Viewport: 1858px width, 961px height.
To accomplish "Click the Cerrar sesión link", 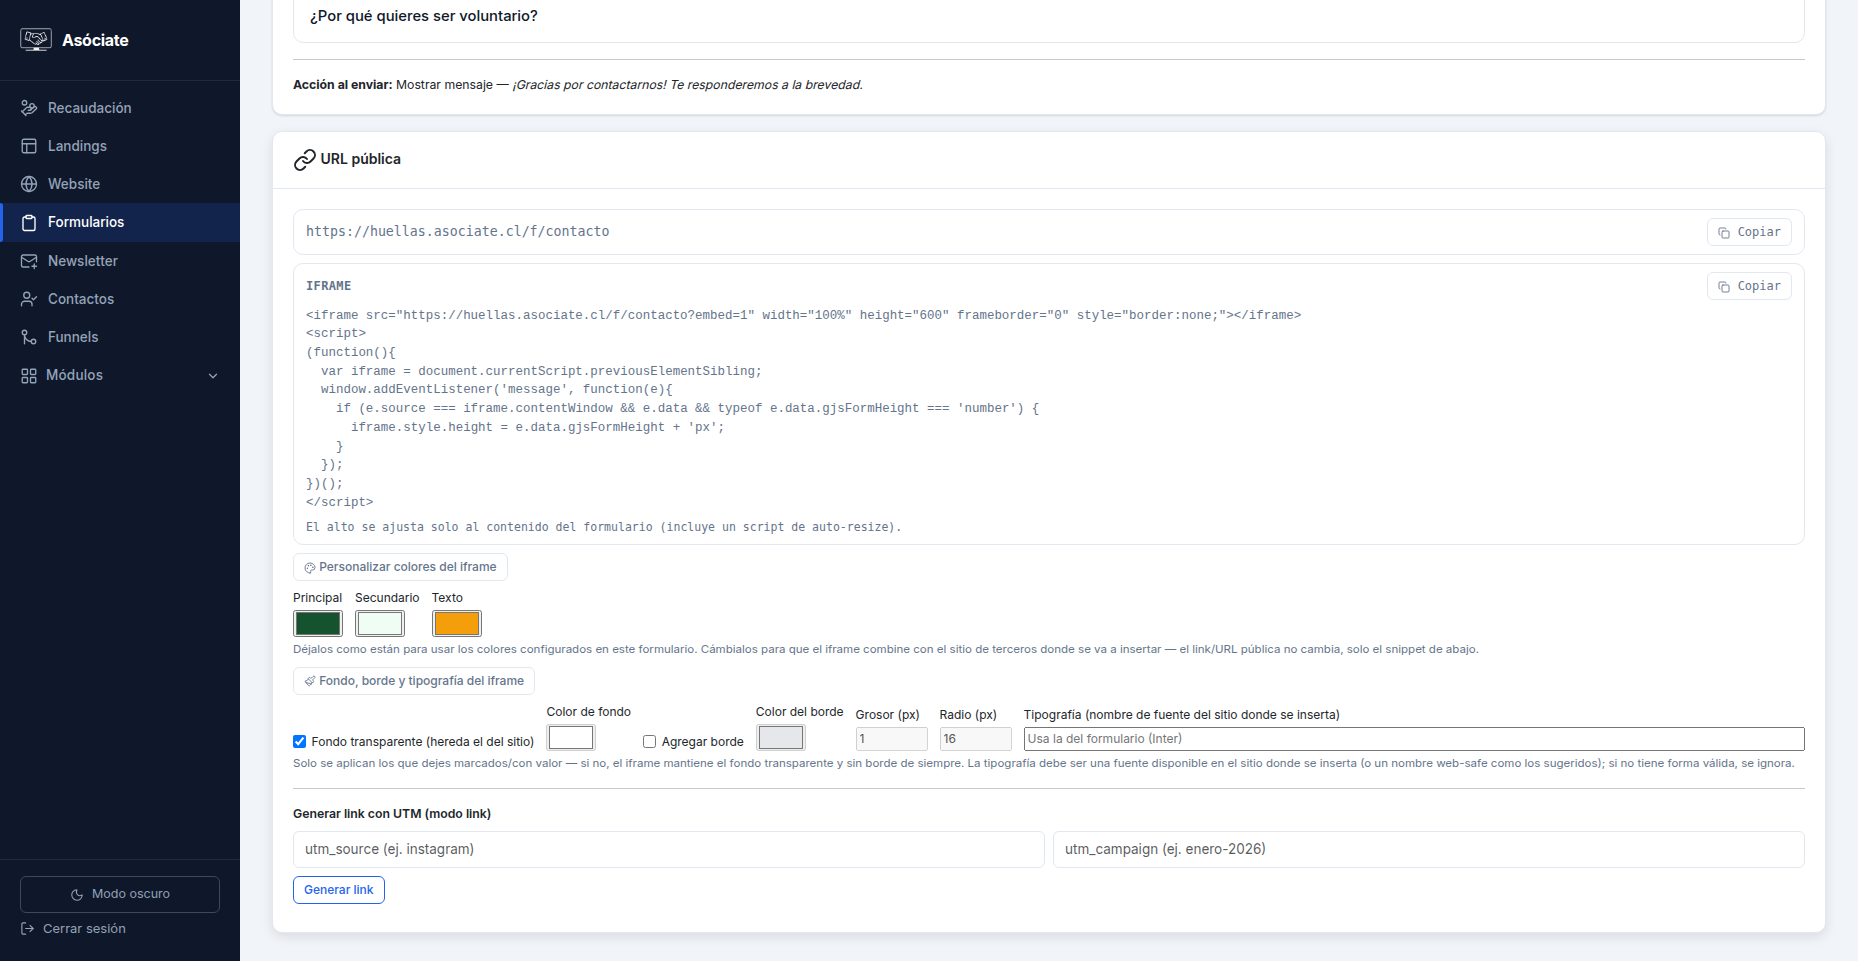I will pos(84,929).
